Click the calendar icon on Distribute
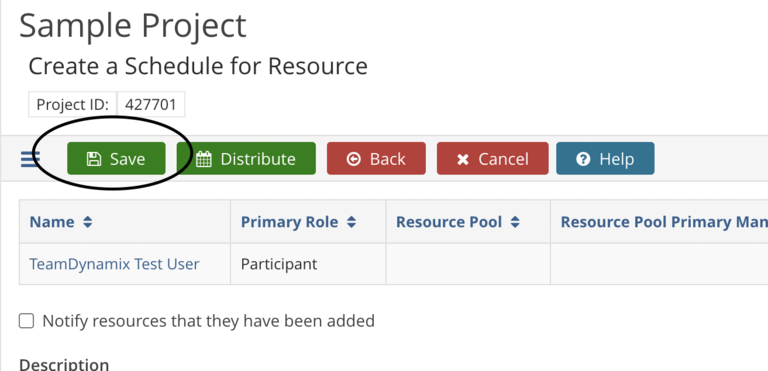Viewport: 768px width, 371px height. 203,159
